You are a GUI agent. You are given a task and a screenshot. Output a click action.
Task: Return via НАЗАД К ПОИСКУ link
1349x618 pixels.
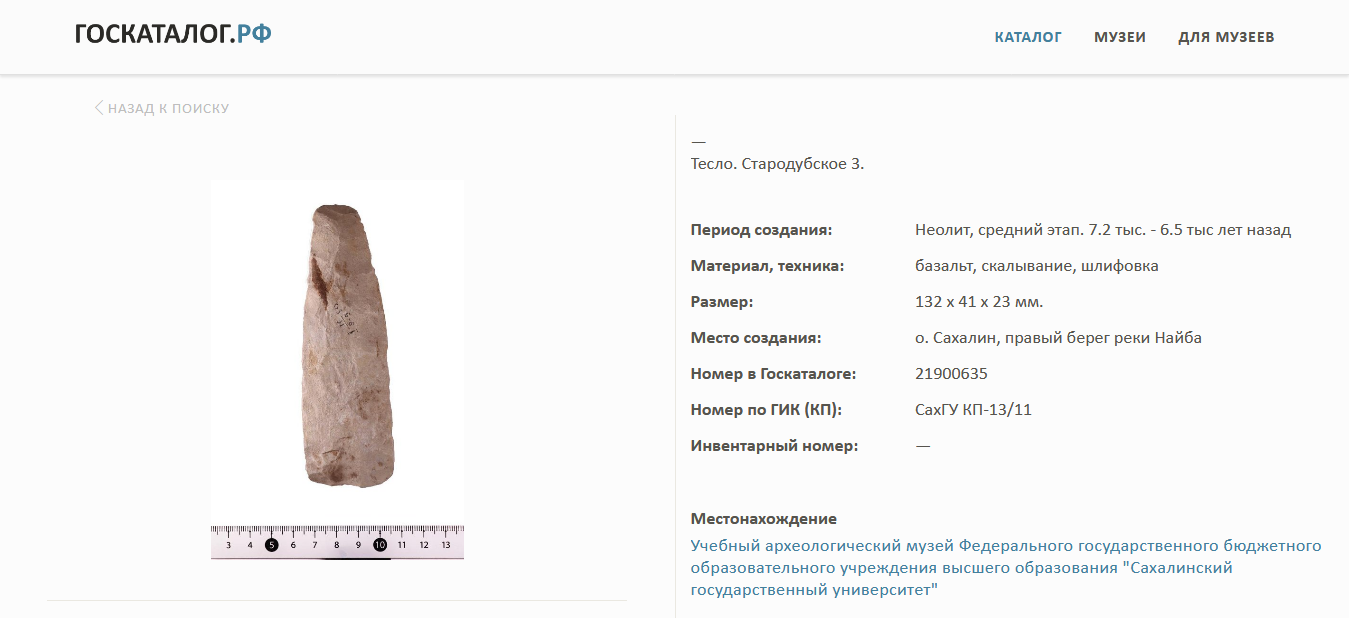coord(162,108)
